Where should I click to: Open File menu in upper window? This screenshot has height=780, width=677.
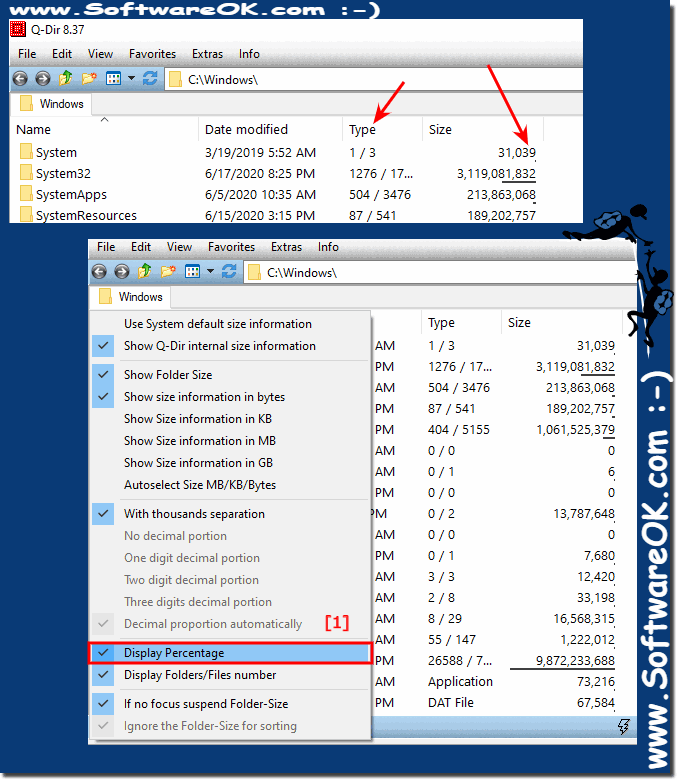(27, 54)
